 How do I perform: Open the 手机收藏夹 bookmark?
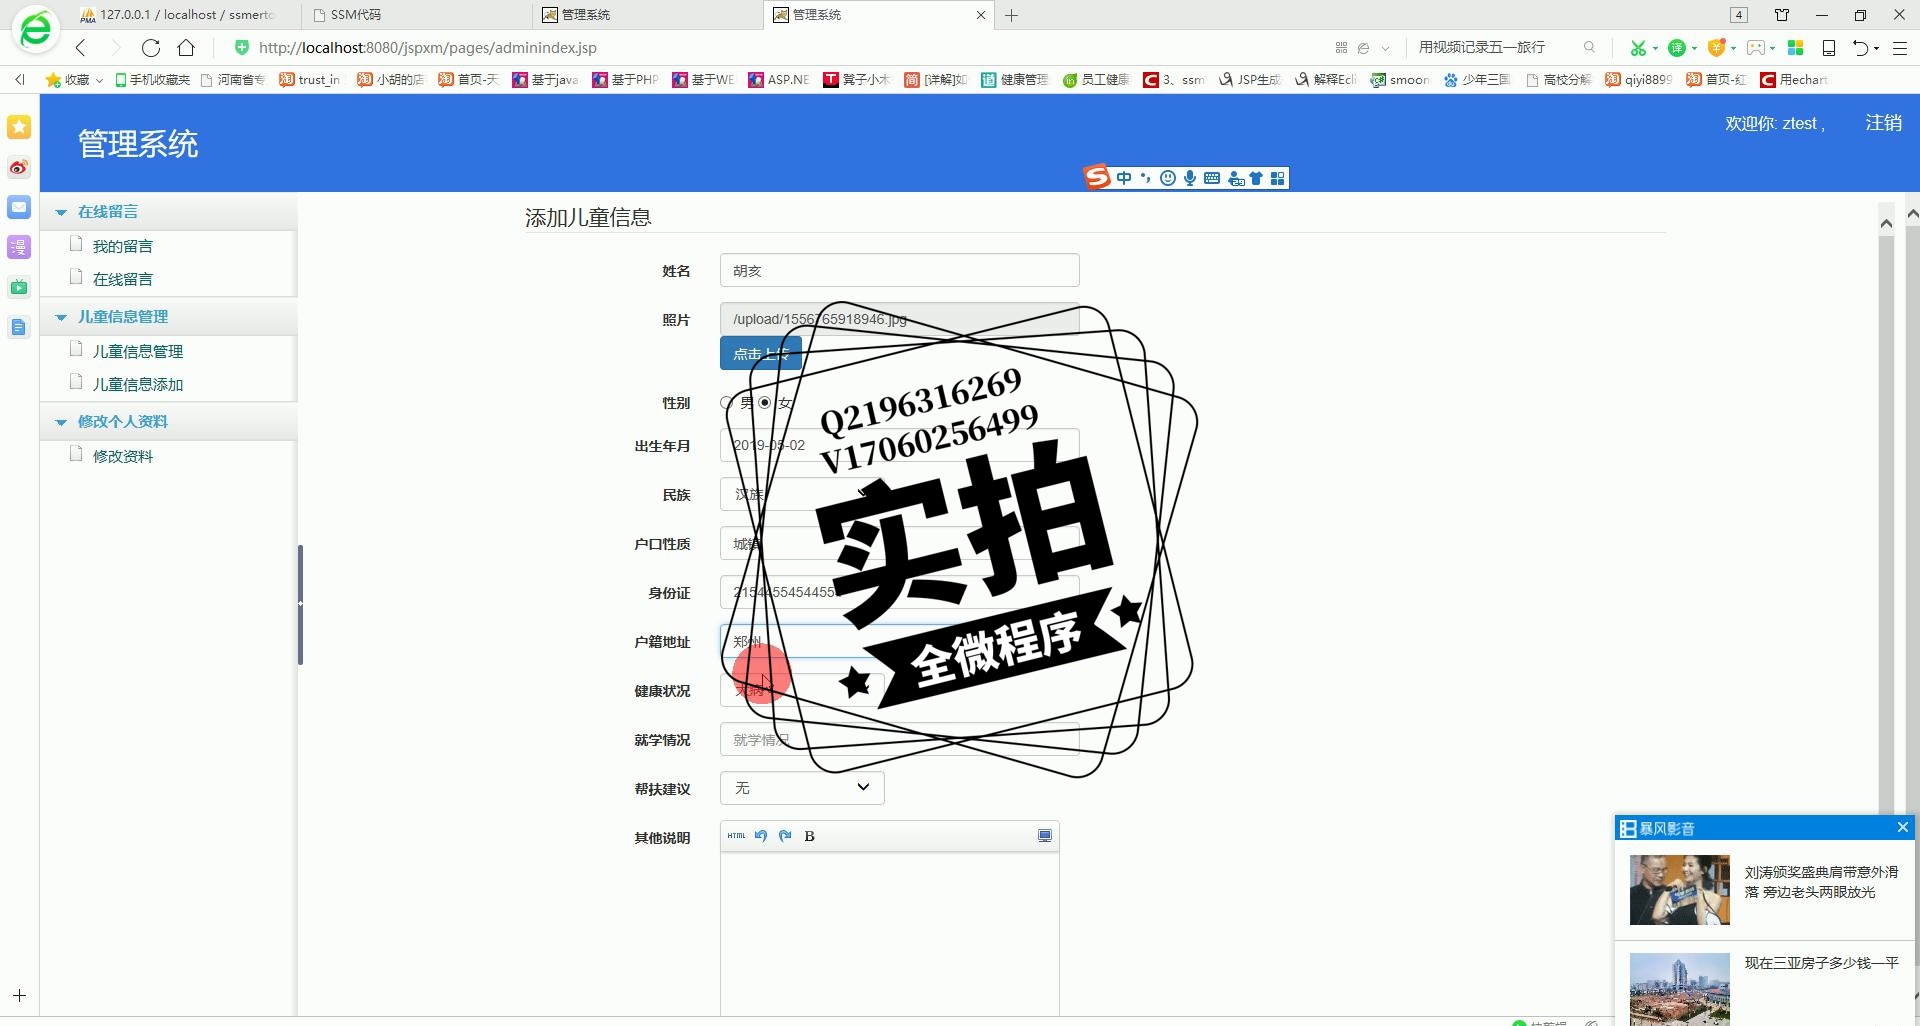(152, 80)
